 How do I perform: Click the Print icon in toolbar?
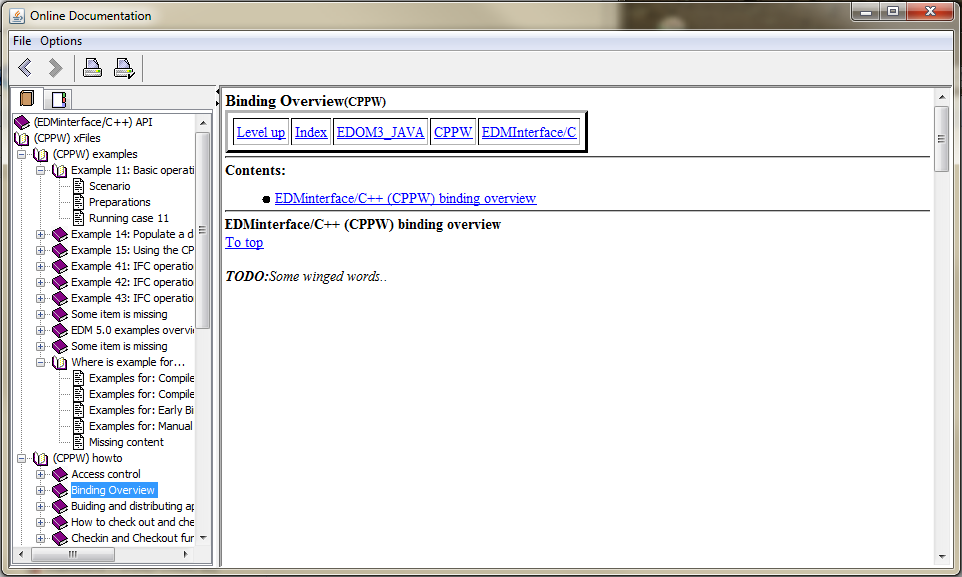coord(92,68)
